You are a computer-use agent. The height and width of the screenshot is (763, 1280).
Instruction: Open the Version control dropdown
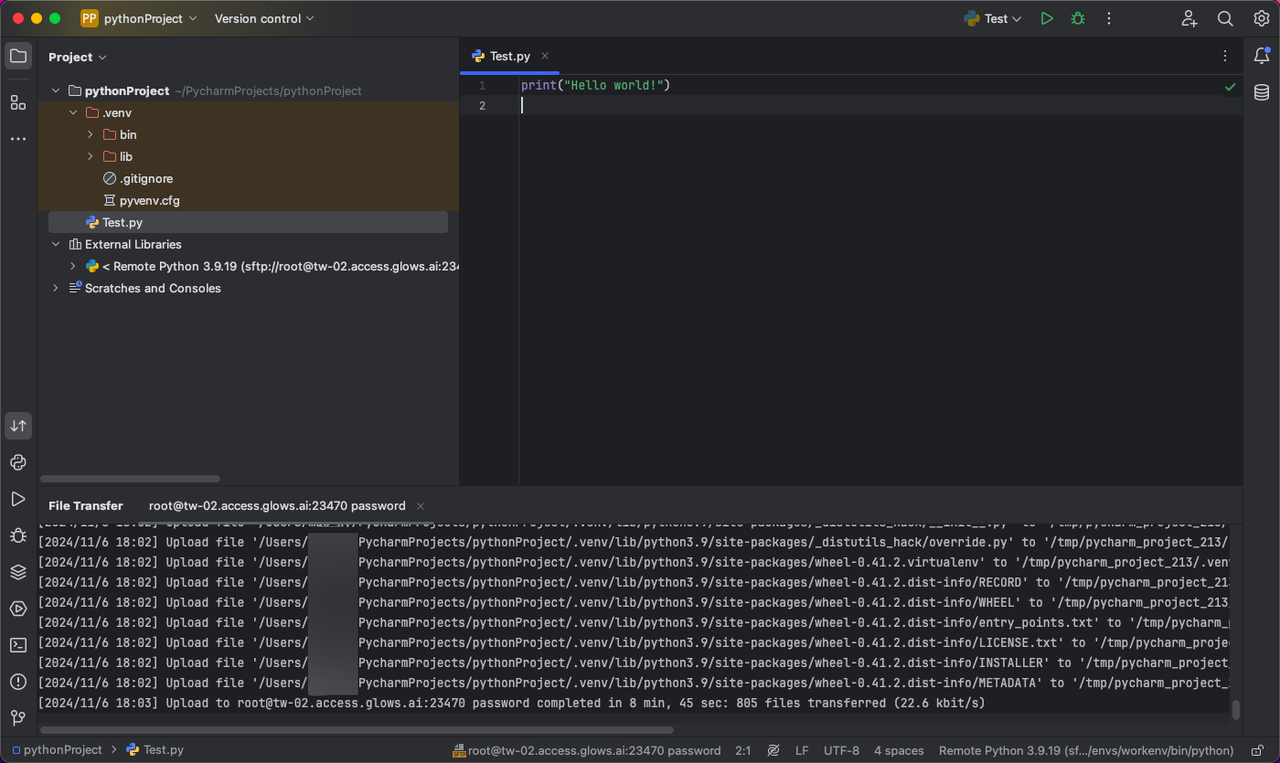(264, 18)
